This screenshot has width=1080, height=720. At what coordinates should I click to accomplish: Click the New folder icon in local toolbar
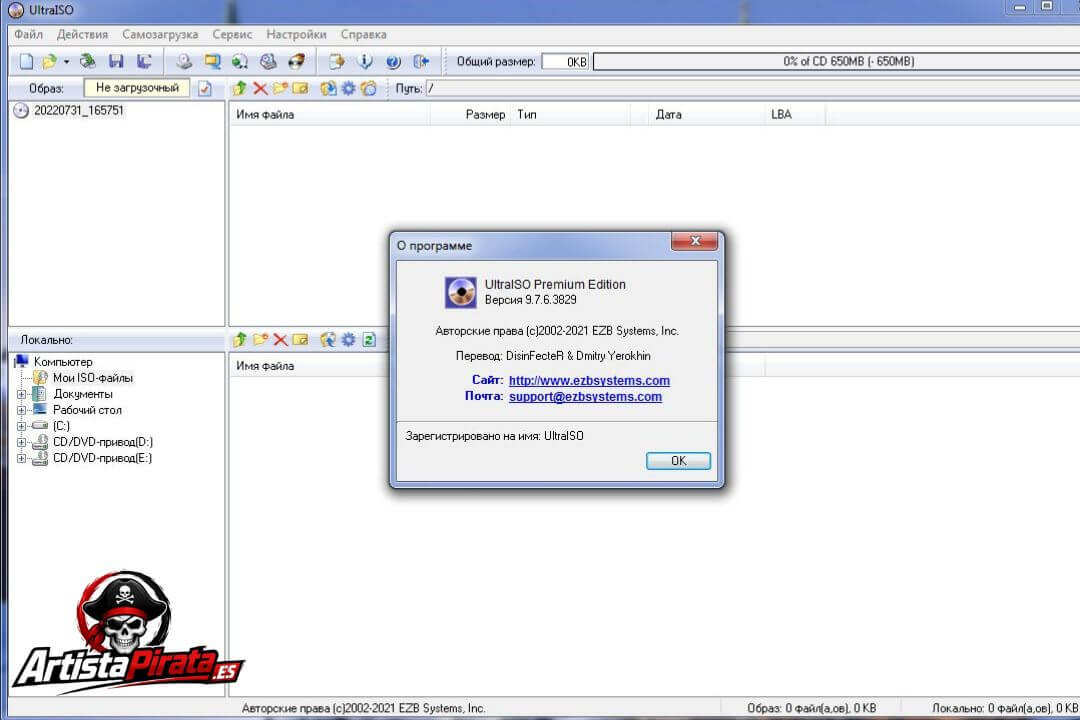pyautogui.click(x=260, y=339)
